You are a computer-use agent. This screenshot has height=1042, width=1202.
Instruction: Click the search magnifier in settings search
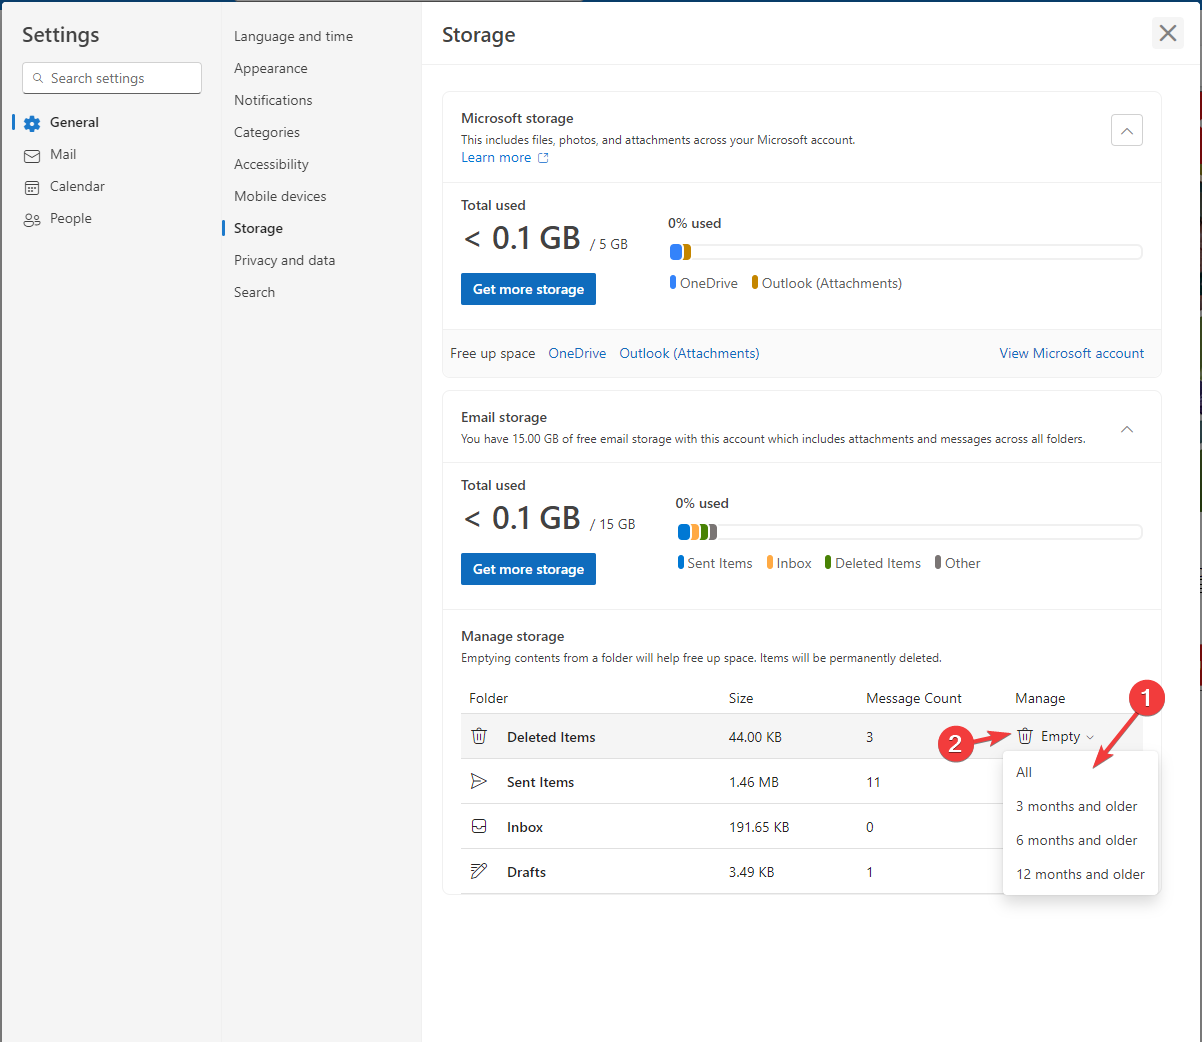pyautogui.click(x=38, y=77)
